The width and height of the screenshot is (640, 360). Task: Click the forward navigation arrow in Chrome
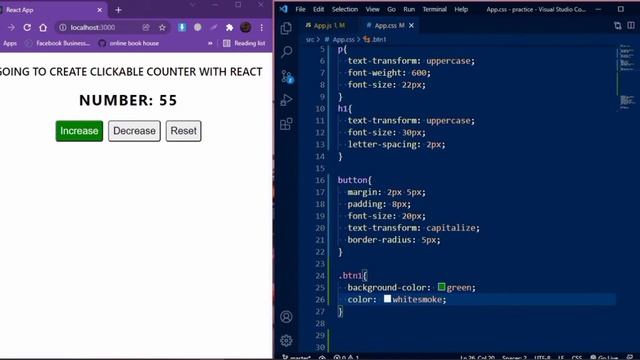point(11,27)
